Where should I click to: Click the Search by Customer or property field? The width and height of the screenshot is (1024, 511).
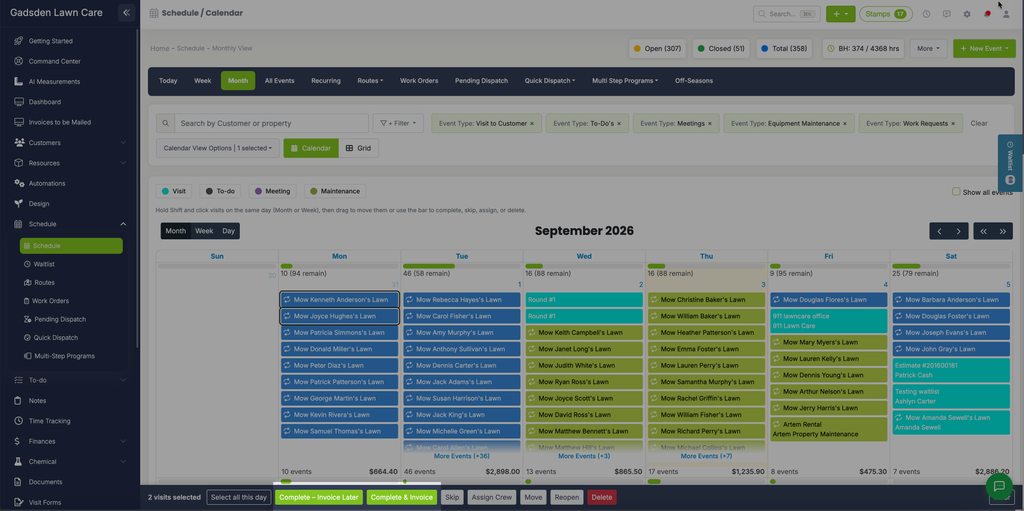pyautogui.click(x=271, y=123)
